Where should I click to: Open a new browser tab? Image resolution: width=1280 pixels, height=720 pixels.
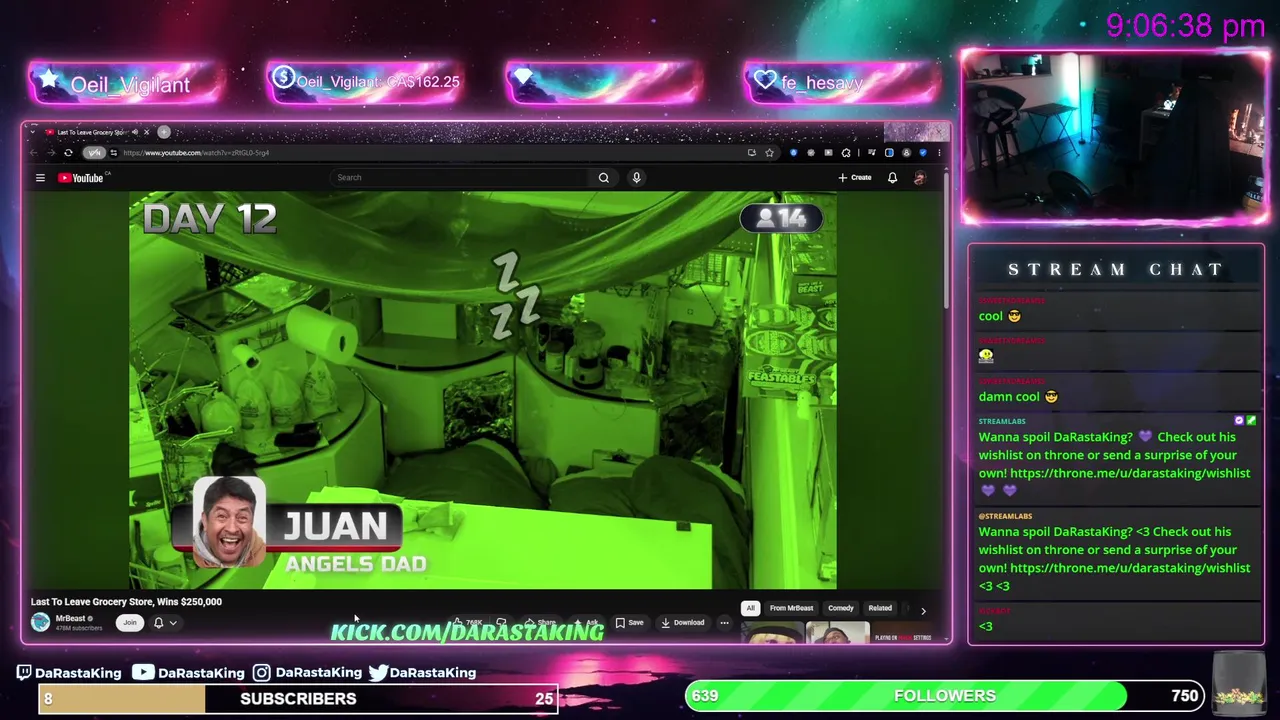coord(164,131)
